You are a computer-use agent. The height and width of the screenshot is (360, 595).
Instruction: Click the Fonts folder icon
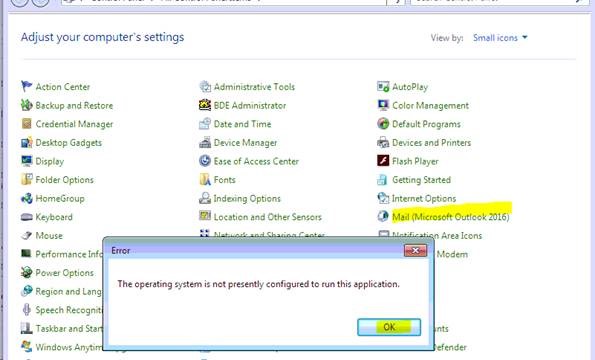[x=205, y=179]
